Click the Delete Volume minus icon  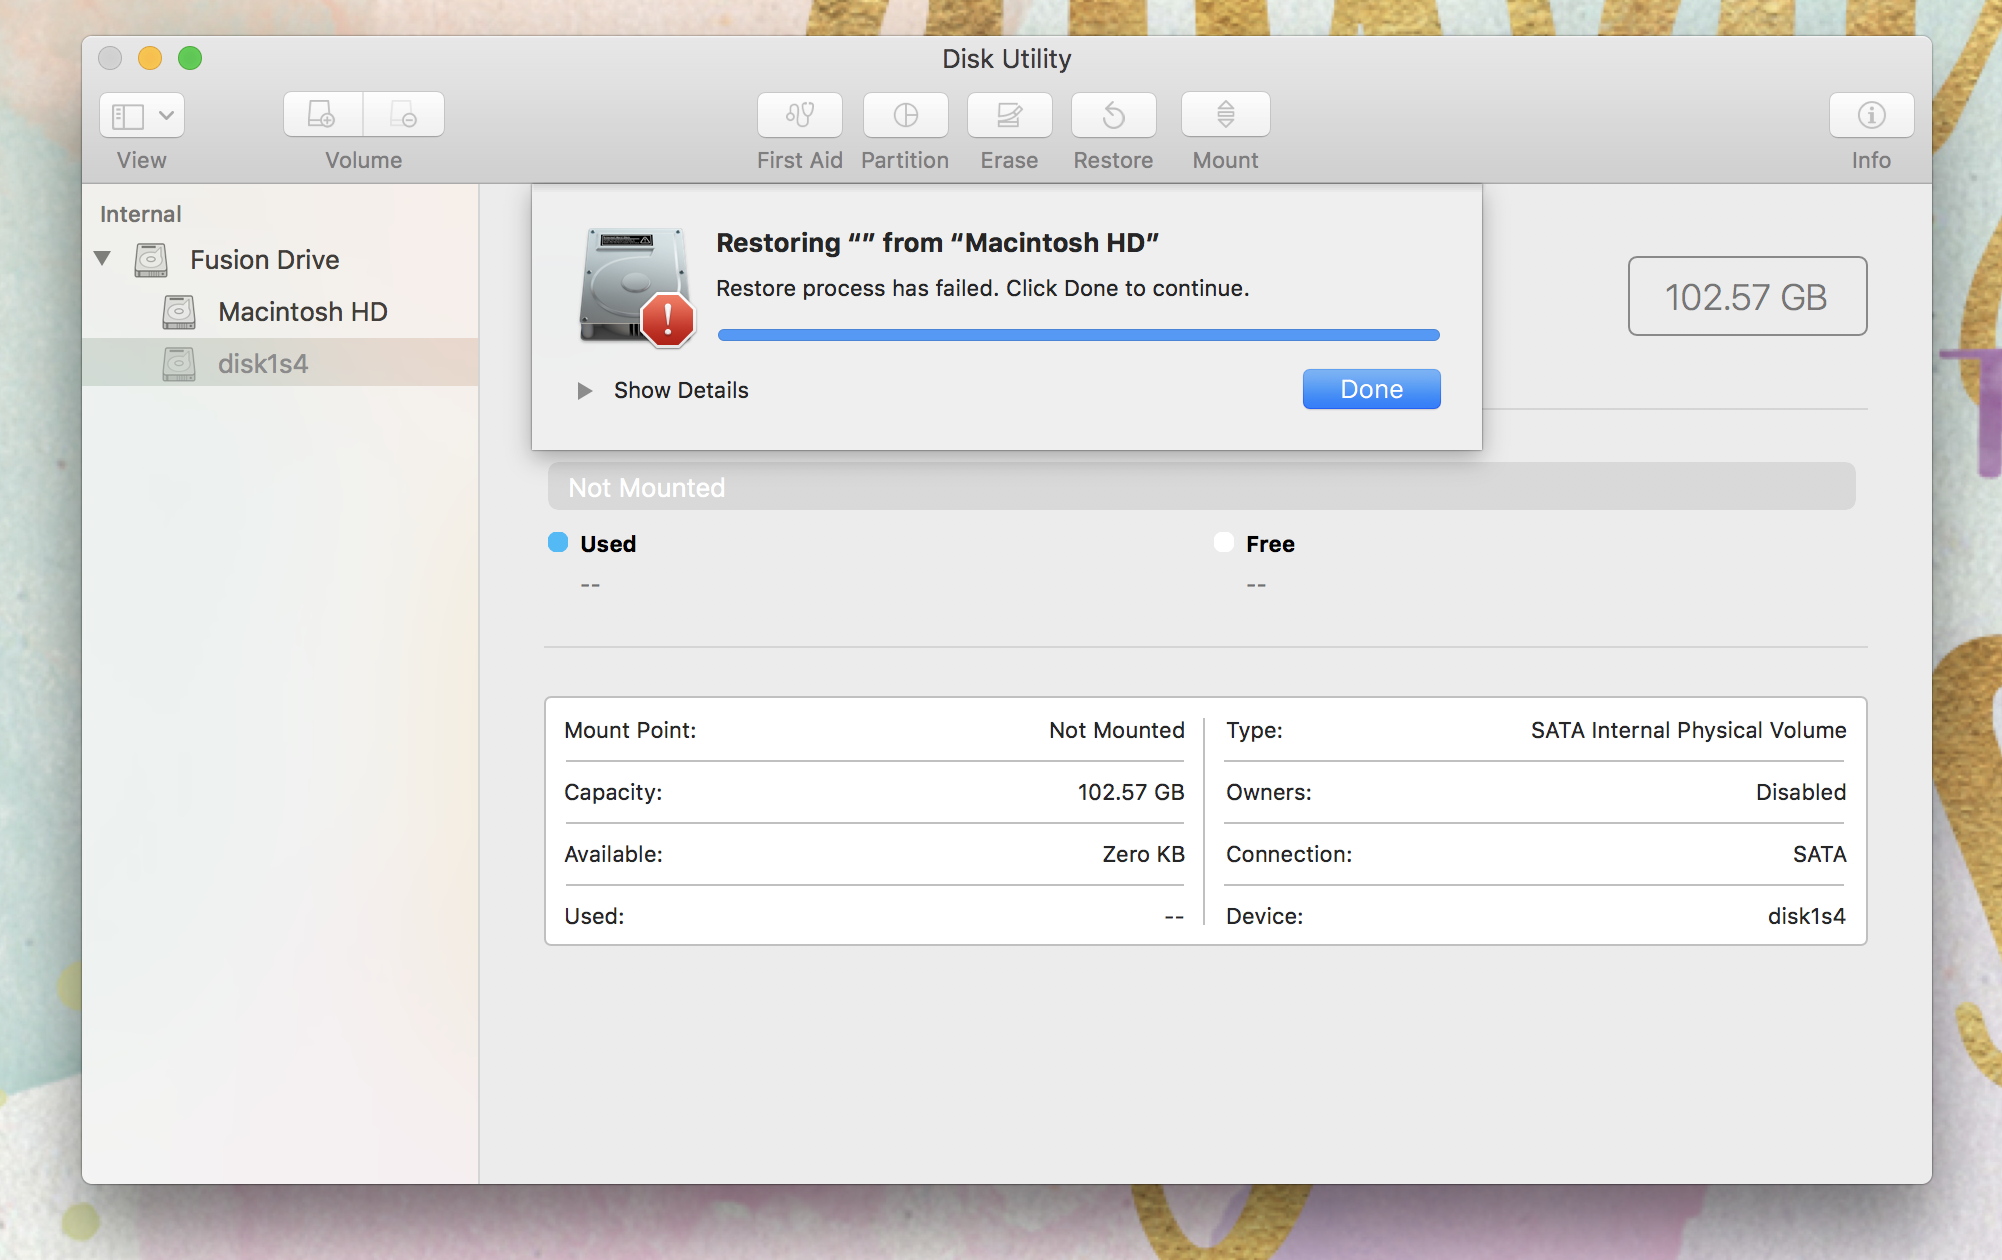404,116
